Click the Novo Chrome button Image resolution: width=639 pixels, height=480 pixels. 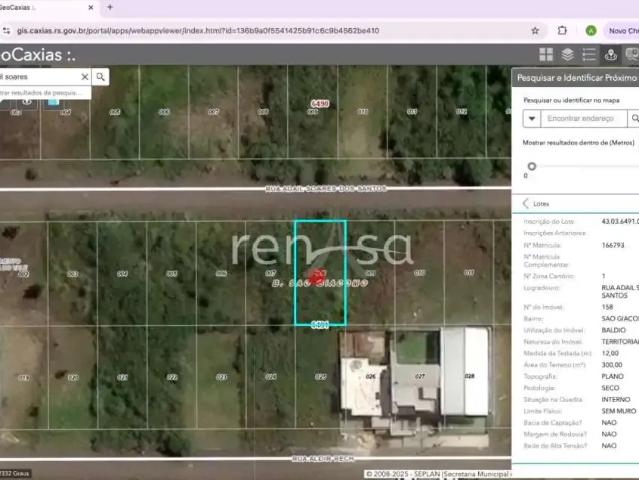tap(622, 30)
